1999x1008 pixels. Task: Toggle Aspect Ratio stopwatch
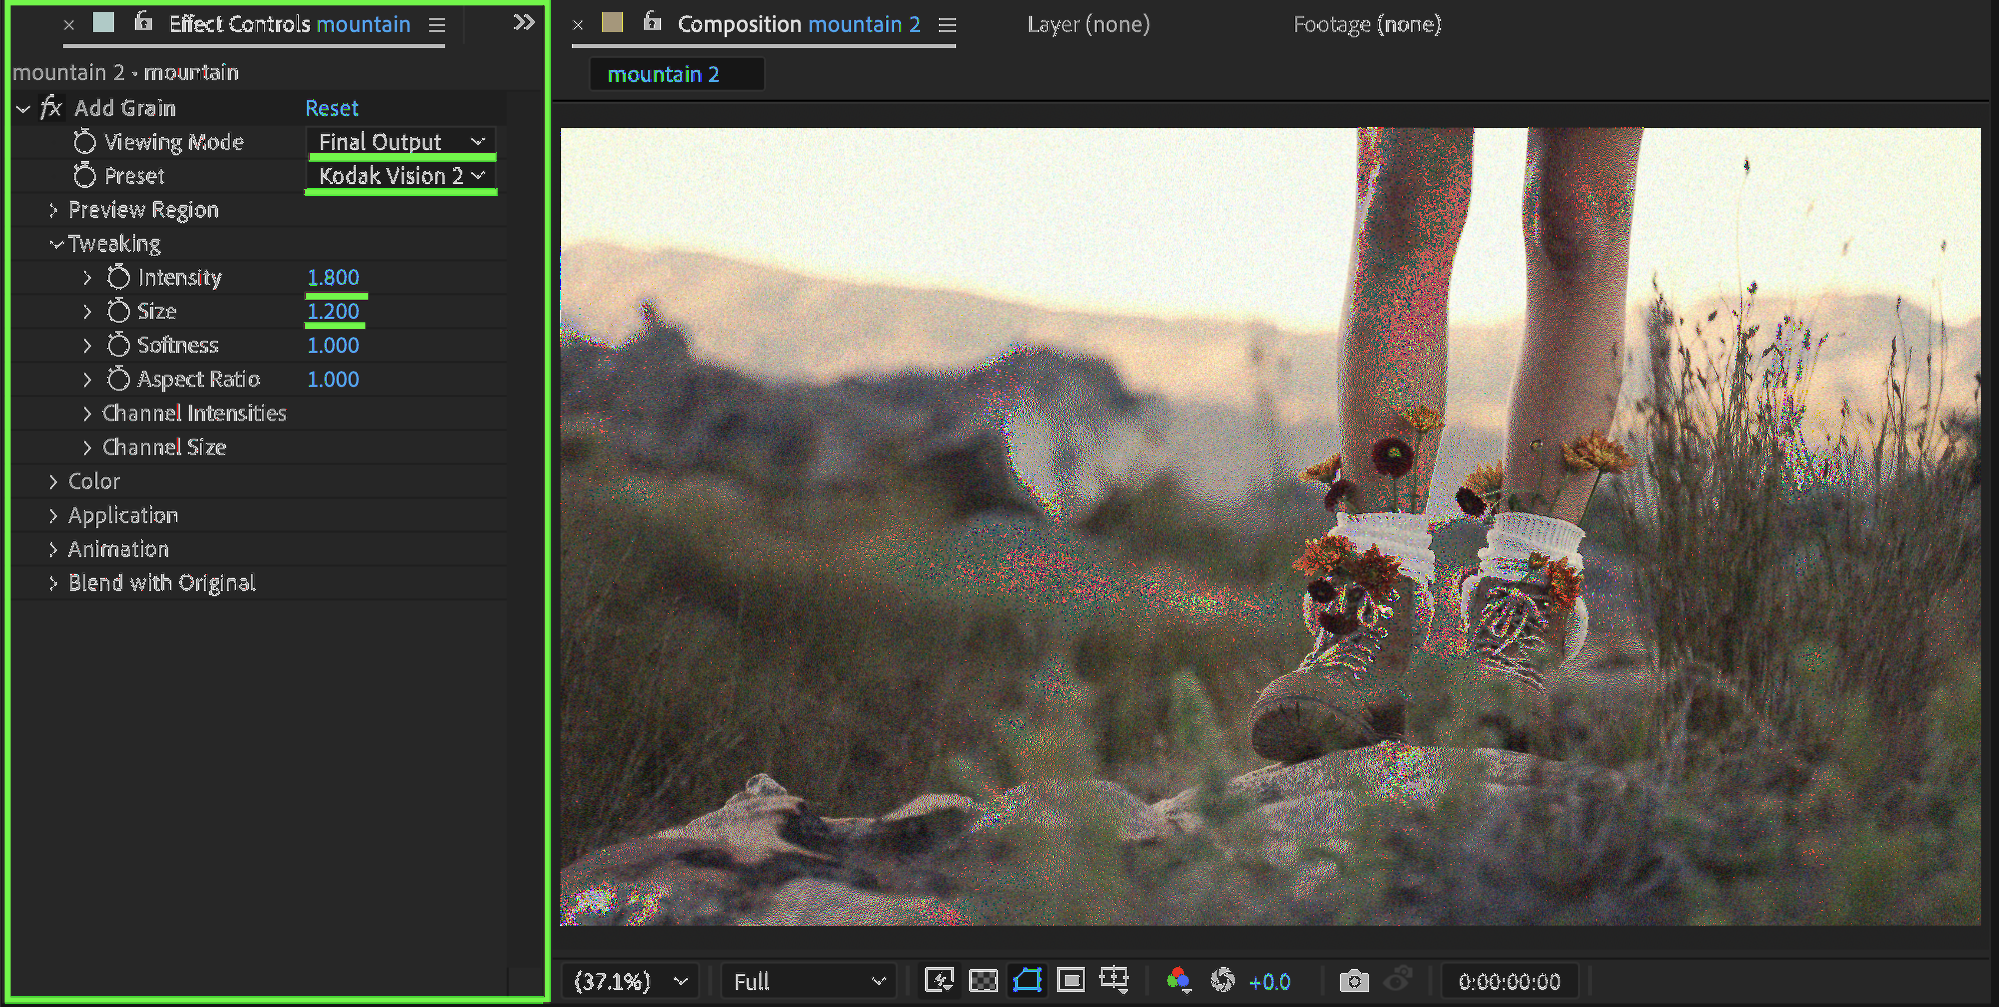tap(119, 379)
